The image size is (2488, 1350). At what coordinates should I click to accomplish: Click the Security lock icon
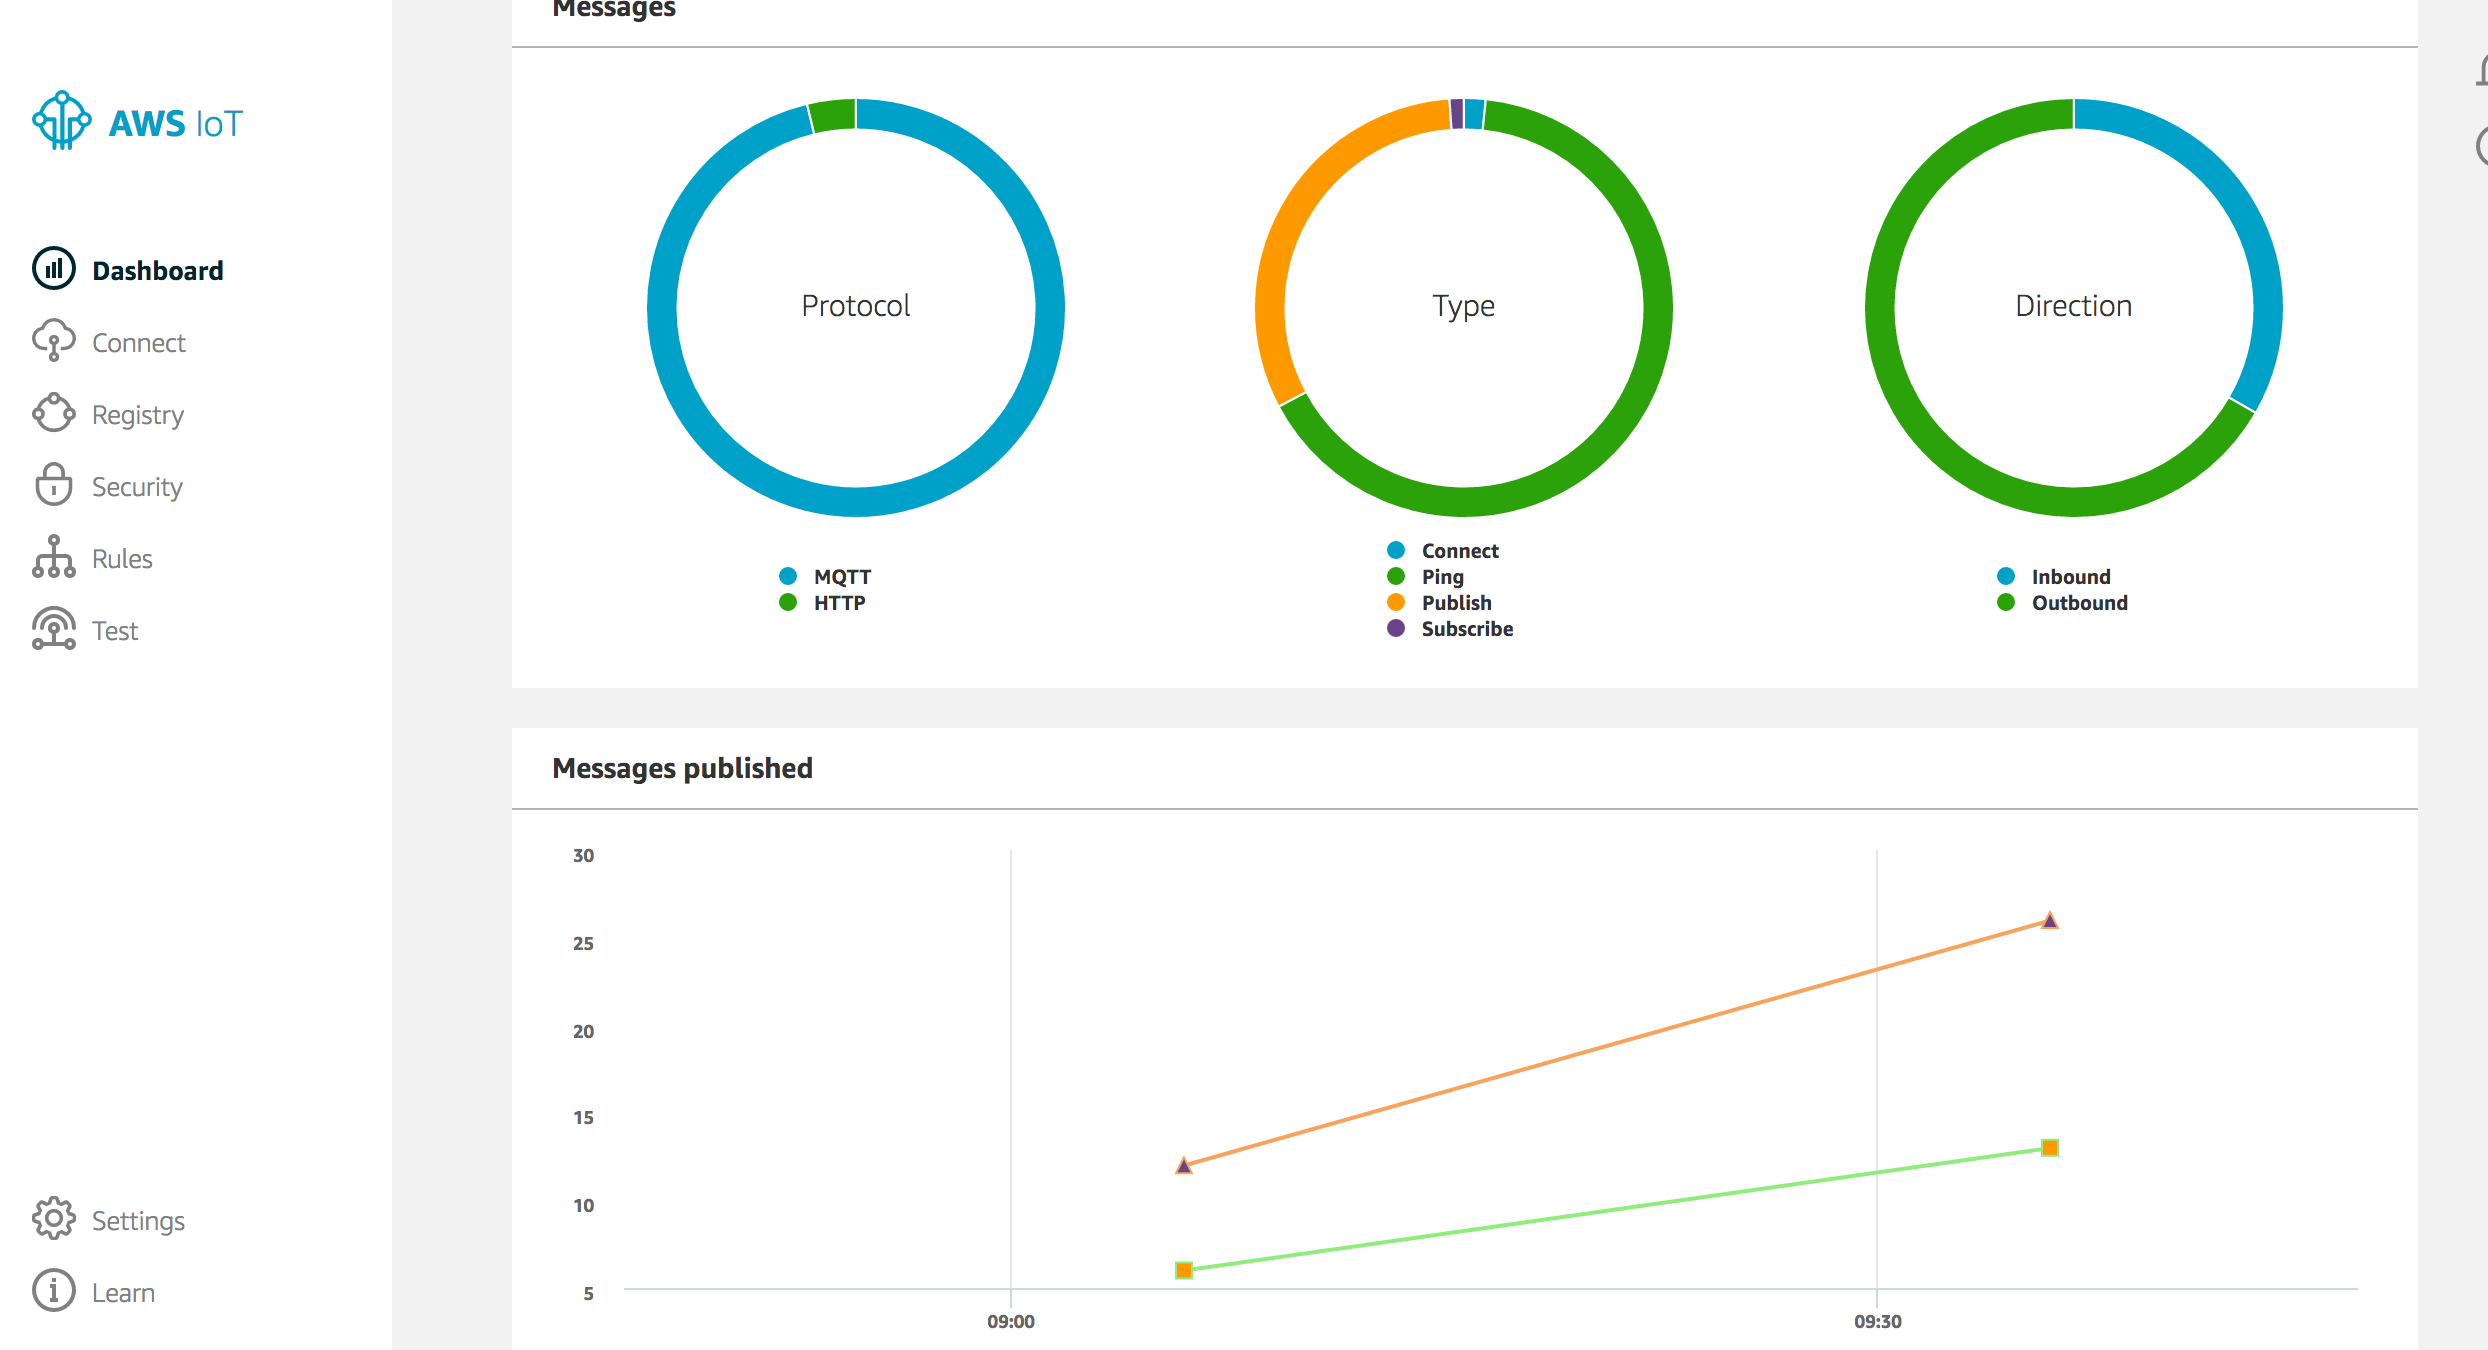point(54,485)
